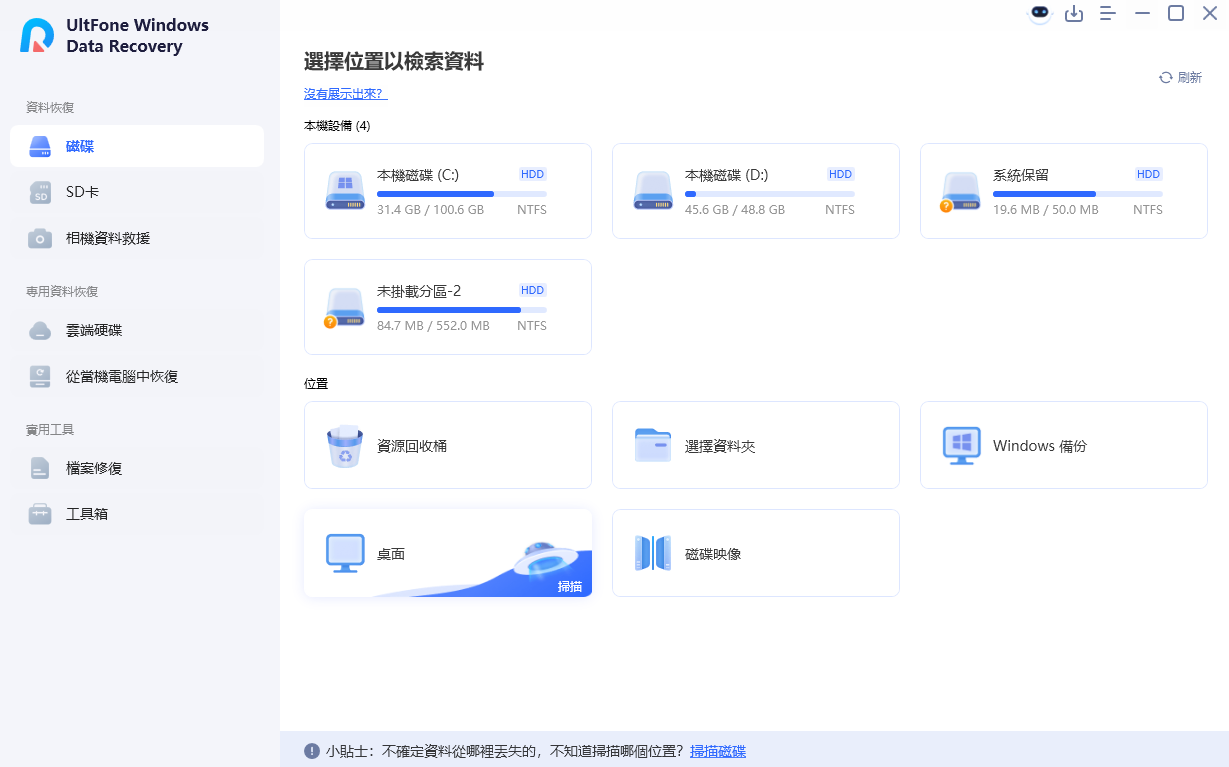Open 檔案修復 in the sidebar
Screen dimensions: 1229x767
pyautogui.click(x=137, y=468)
